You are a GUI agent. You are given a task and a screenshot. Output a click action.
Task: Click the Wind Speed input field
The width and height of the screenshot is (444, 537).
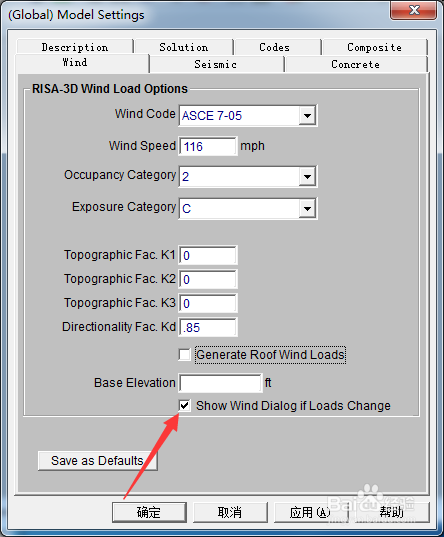click(x=208, y=147)
